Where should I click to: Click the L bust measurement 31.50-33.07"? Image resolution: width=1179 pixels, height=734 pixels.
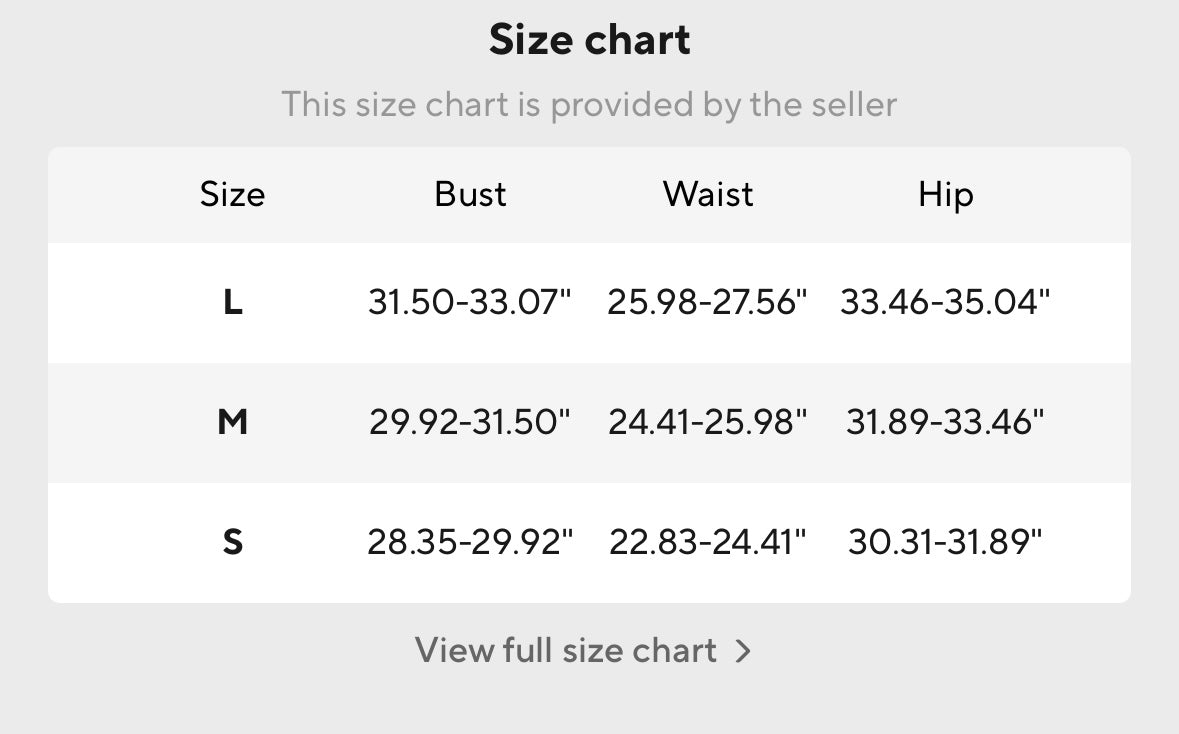coord(470,302)
